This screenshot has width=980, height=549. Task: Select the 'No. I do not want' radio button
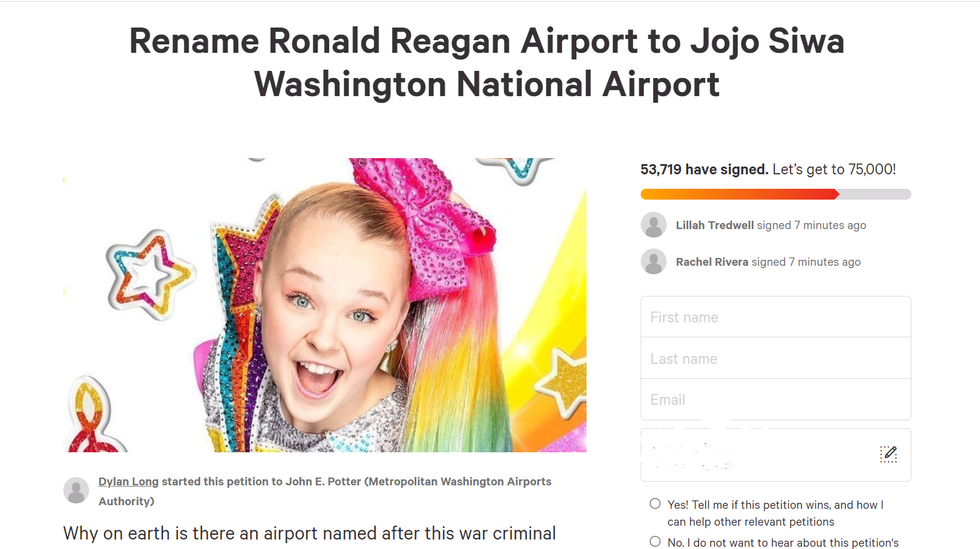(x=655, y=542)
